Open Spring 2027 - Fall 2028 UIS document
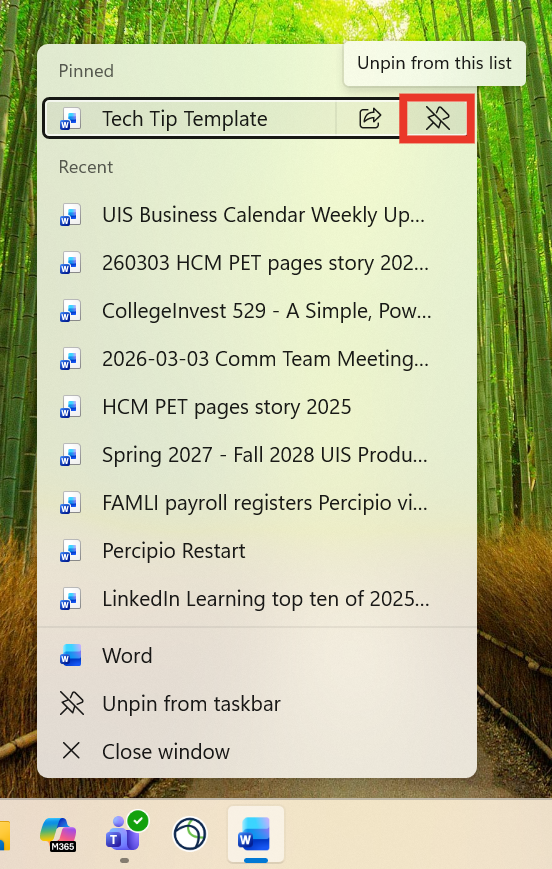Screen dimensions: 552x869 tap(257, 455)
